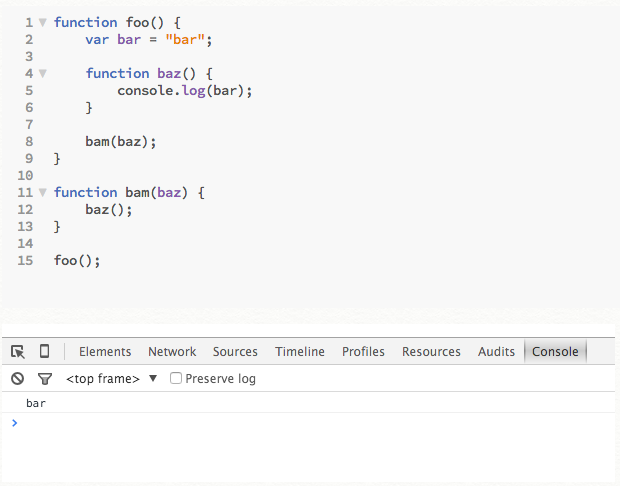Click line number 14 in the gutter
The image size is (620, 486).
(25, 244)
